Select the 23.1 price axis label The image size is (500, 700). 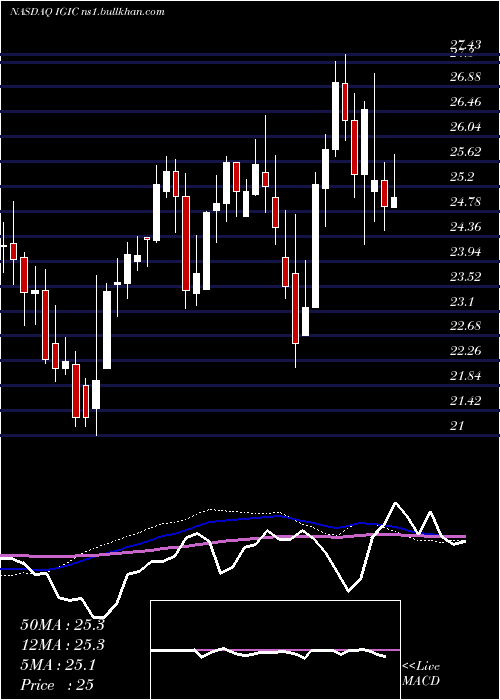tap(462, 302)
